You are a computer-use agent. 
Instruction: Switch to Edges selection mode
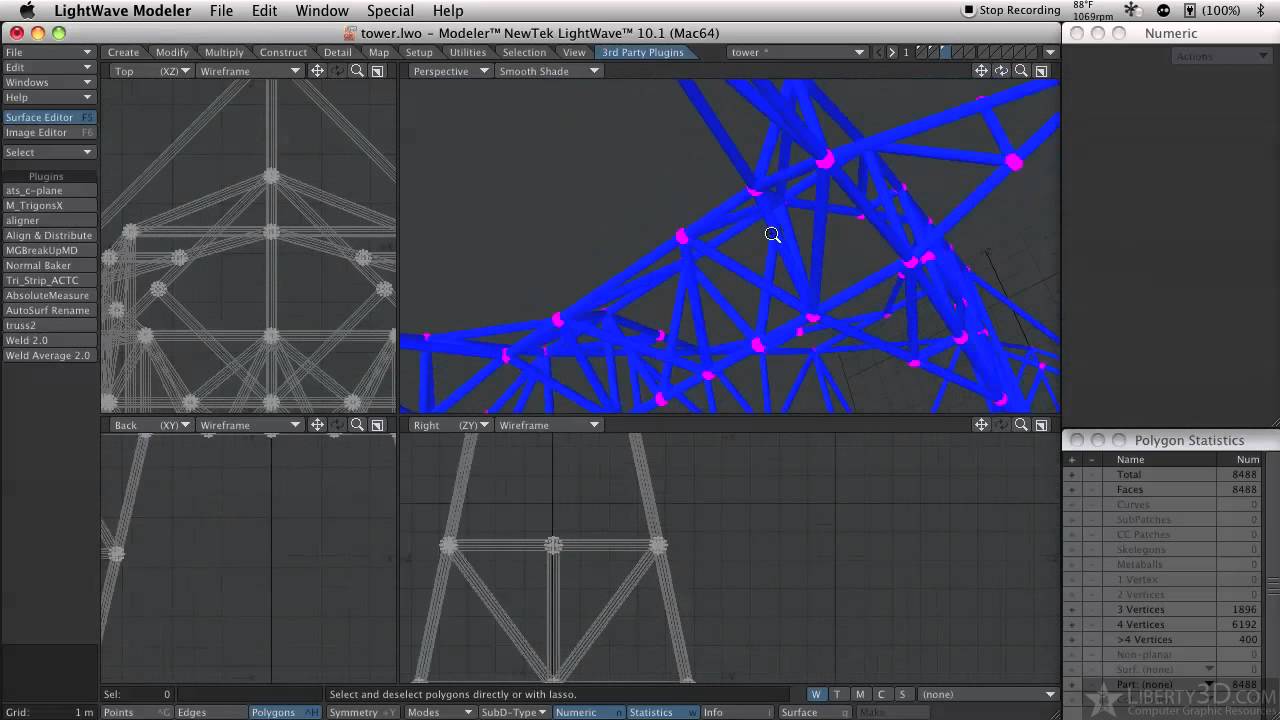(x=210, y=712)
